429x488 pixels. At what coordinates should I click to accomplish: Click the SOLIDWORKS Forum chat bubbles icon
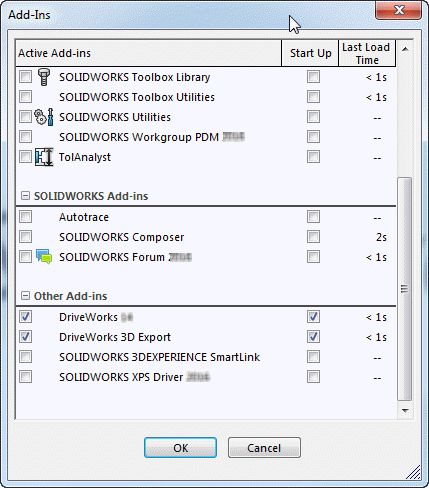tap(44, 257)
